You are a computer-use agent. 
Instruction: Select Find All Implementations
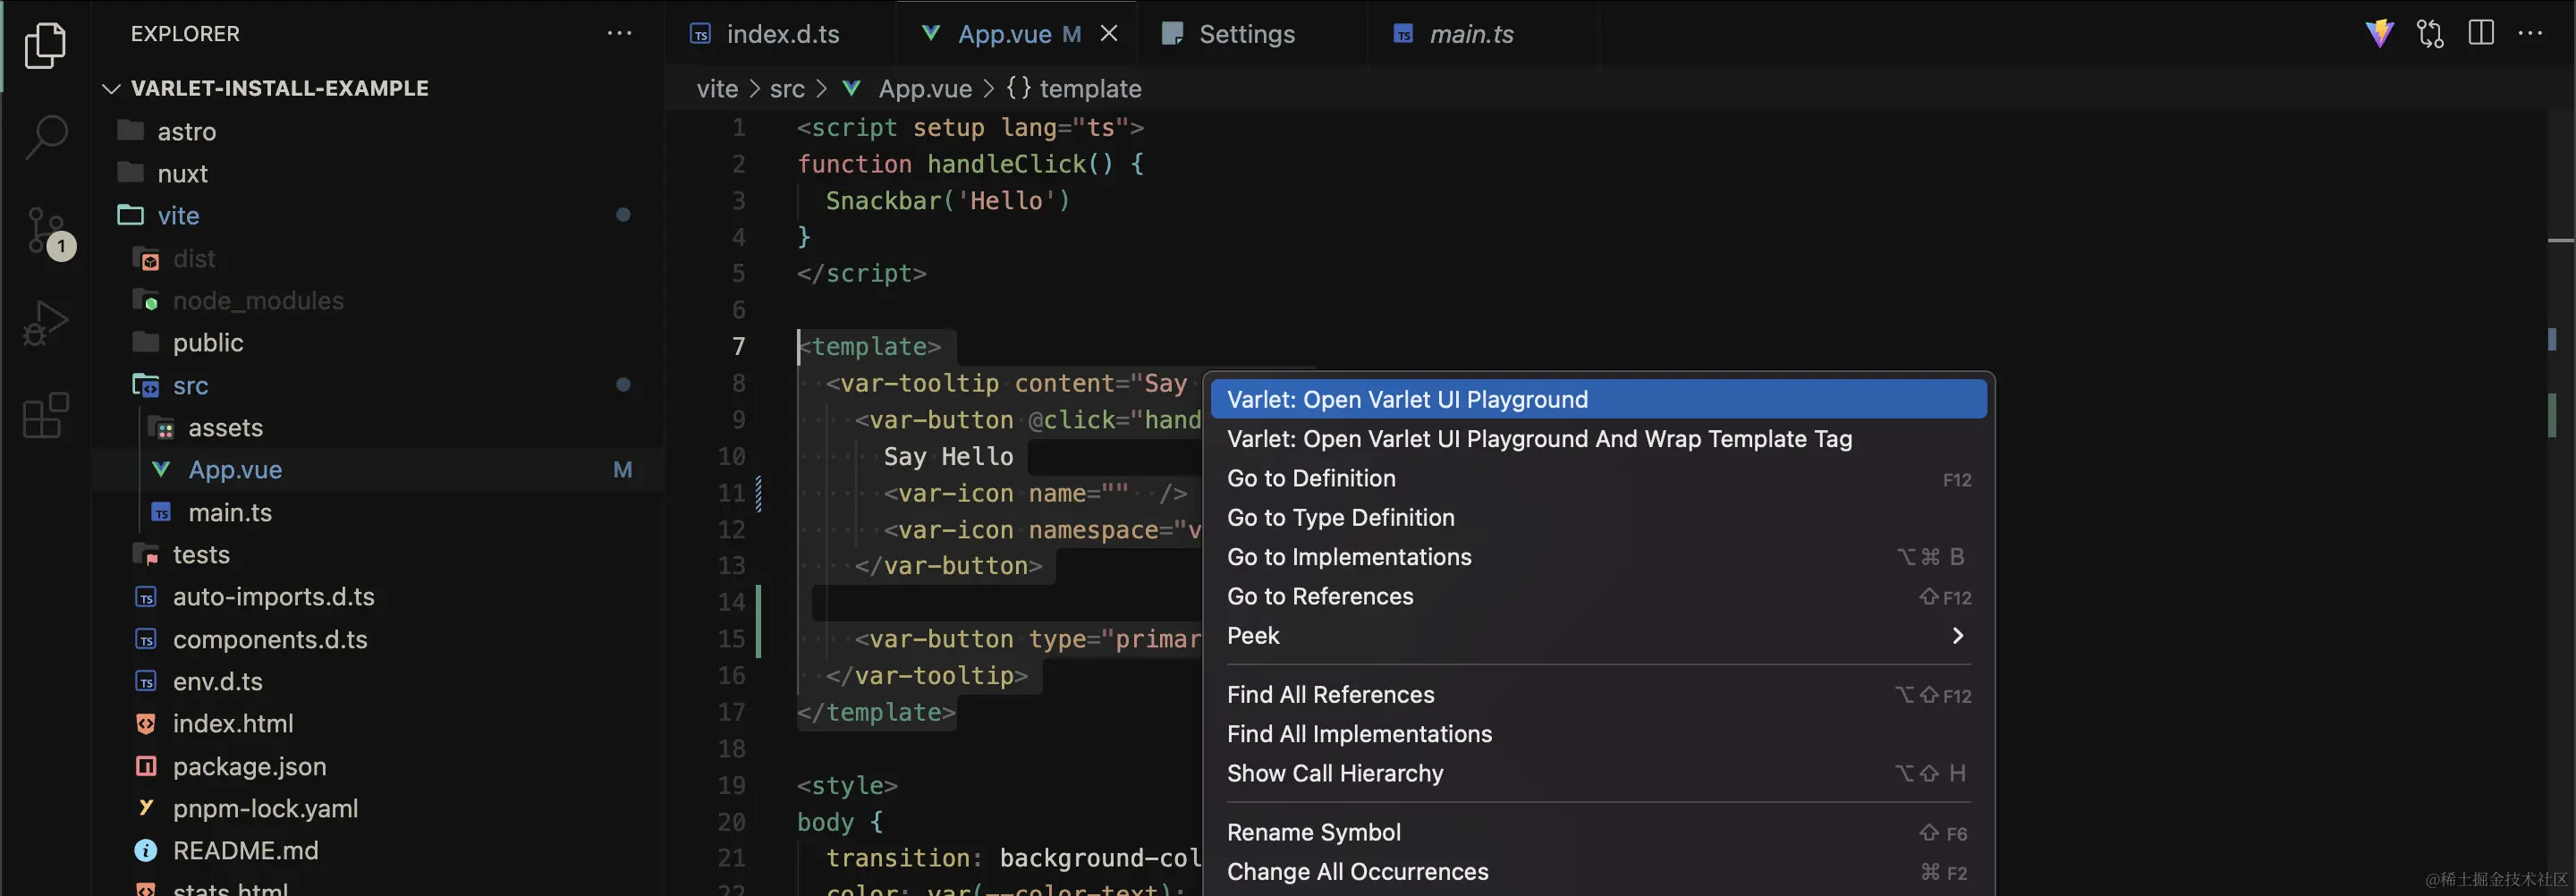point(1598,734)
